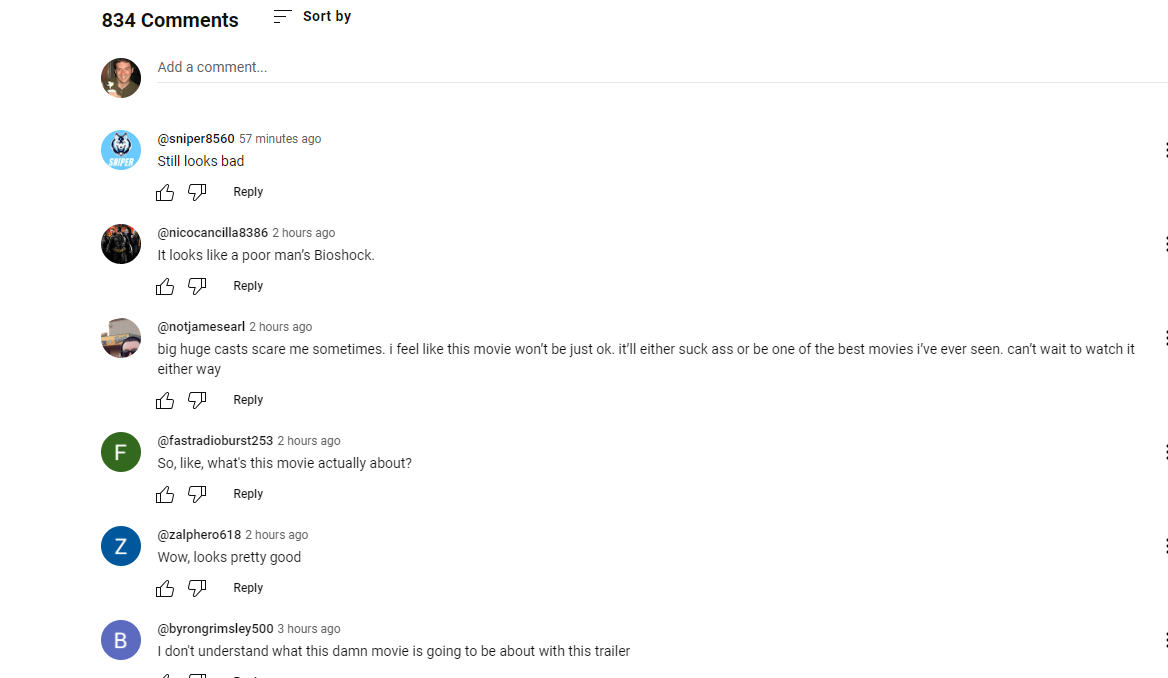Reply to @fastradioburst253's question about the movie
This screenshot has width=1168, height=678.
(248, 493)
